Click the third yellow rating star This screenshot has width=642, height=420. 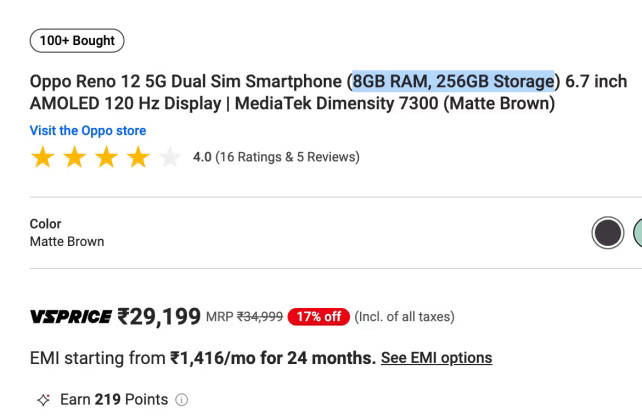107,157
